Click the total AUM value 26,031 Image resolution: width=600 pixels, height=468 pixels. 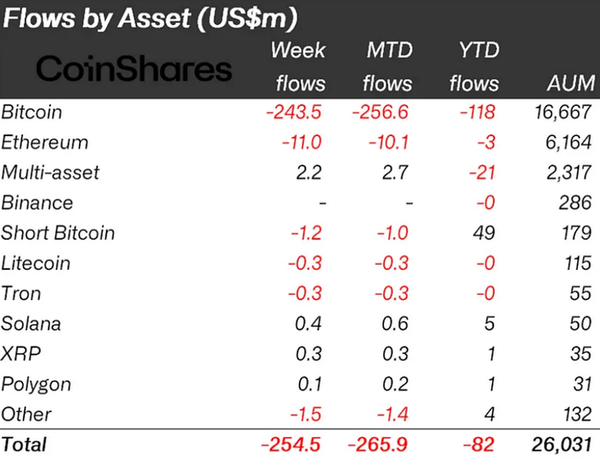[561, 441]
